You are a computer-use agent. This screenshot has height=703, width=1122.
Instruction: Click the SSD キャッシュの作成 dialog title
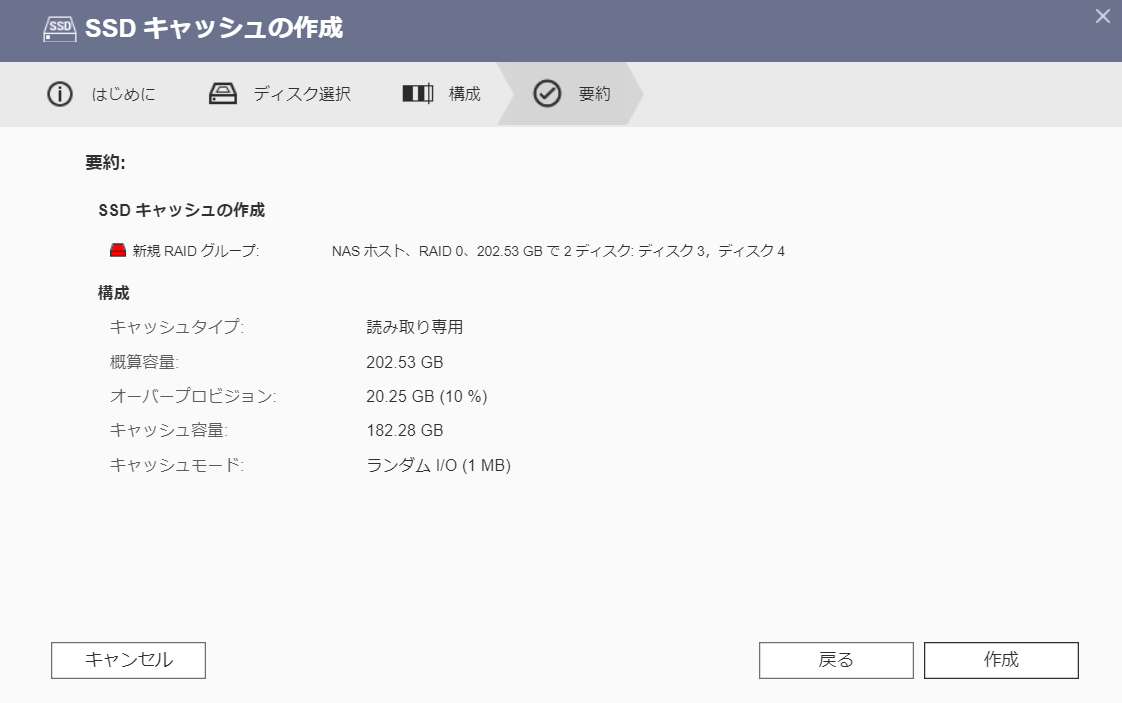213,28
